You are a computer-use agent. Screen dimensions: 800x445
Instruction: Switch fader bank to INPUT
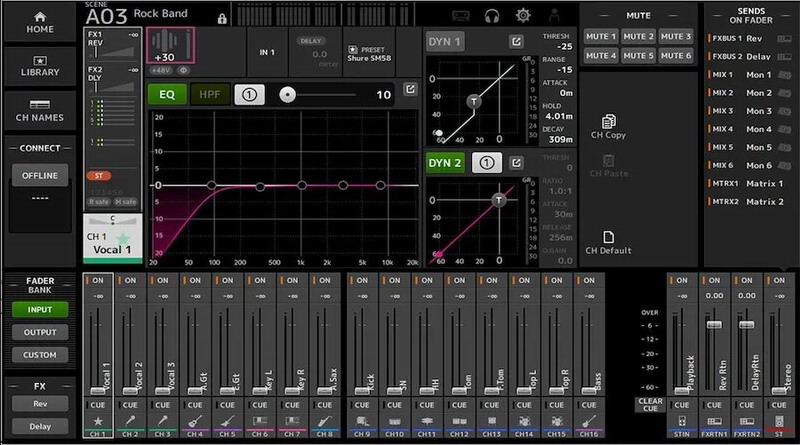pyautogui.click(x=40, y=310)
